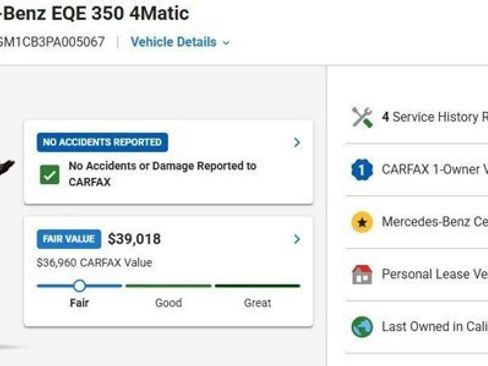Open the Mercedes-Benz Certified row

pos(417,222)
